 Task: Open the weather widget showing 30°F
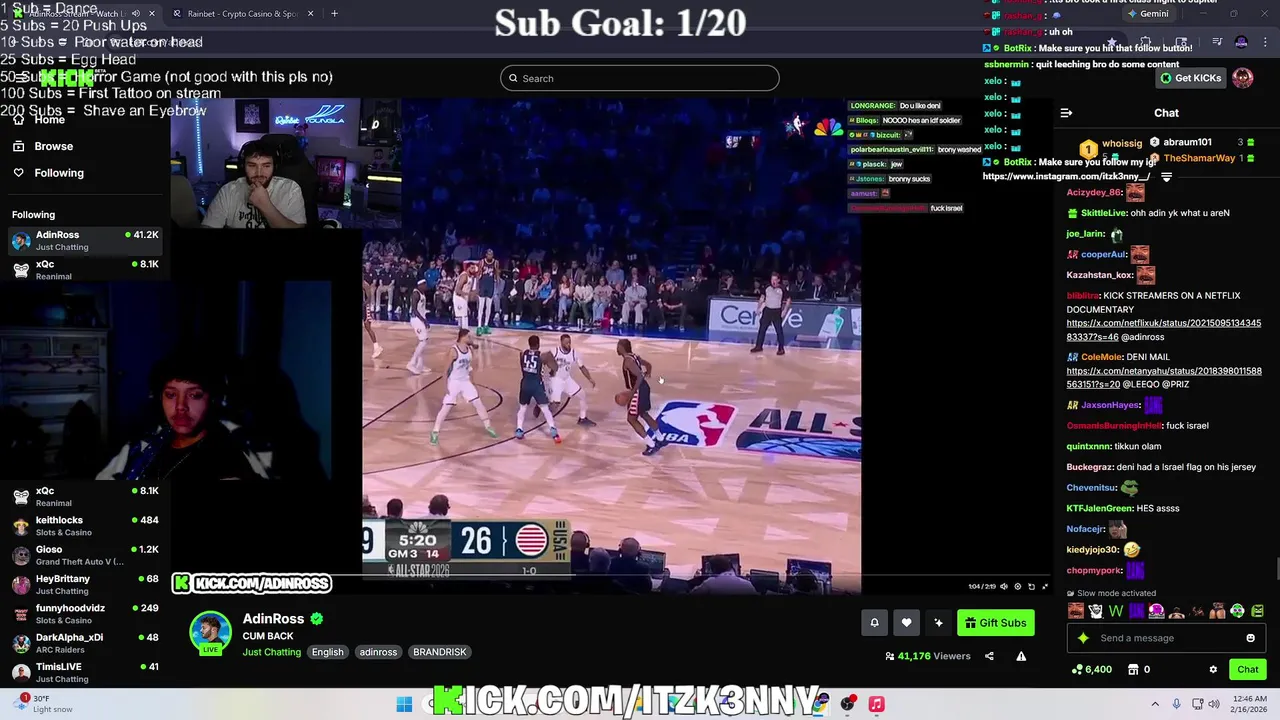pos(40,704)
